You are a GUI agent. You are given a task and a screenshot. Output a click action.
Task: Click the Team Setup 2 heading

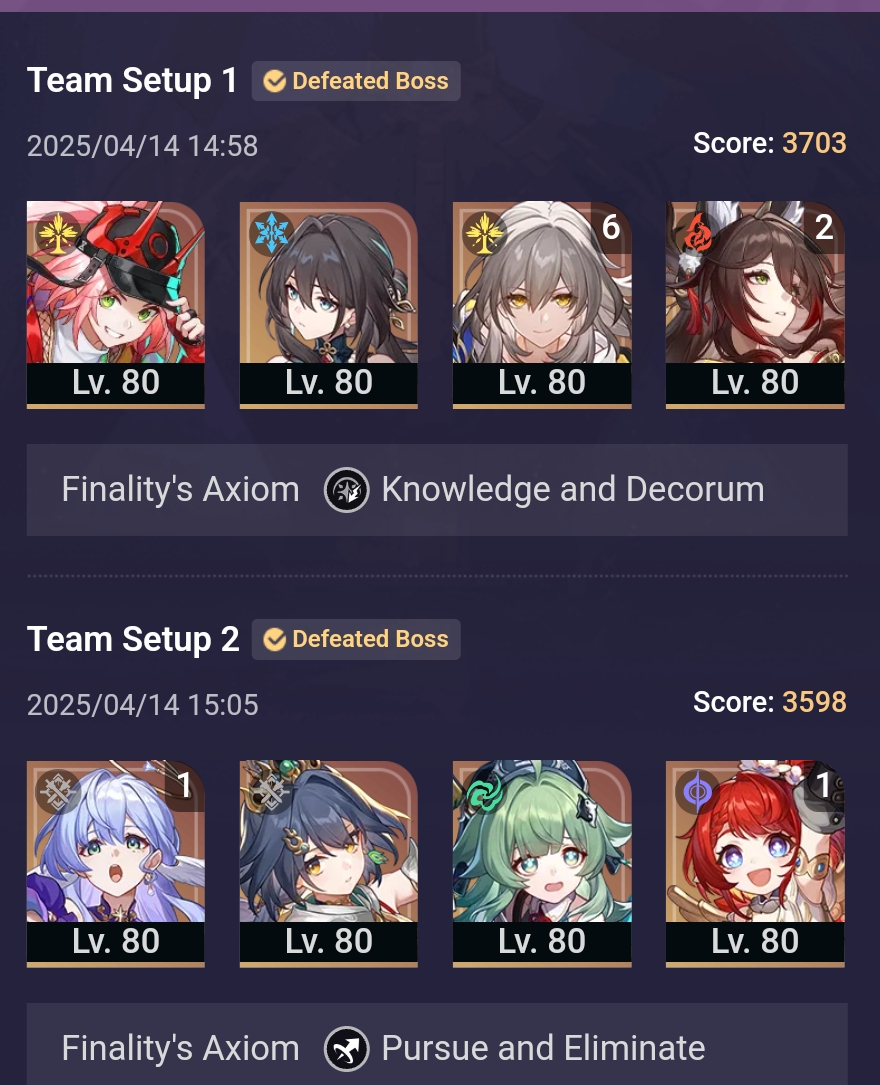(133, 639)
